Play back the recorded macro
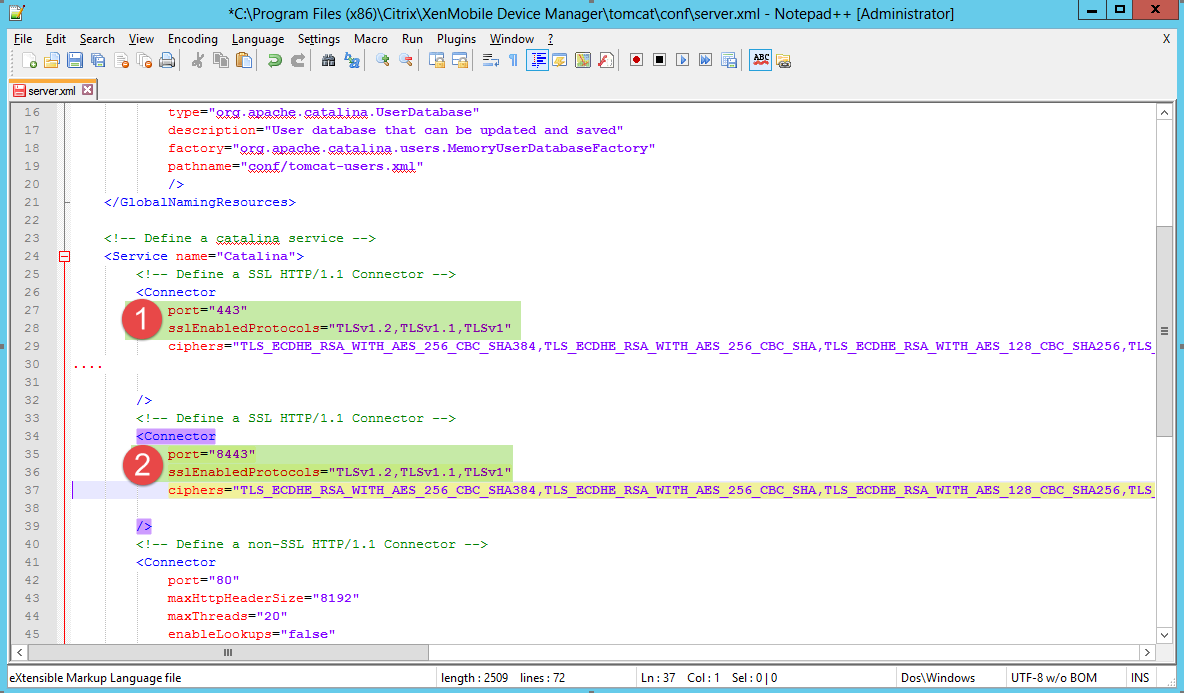 click(x=683, y=60)
